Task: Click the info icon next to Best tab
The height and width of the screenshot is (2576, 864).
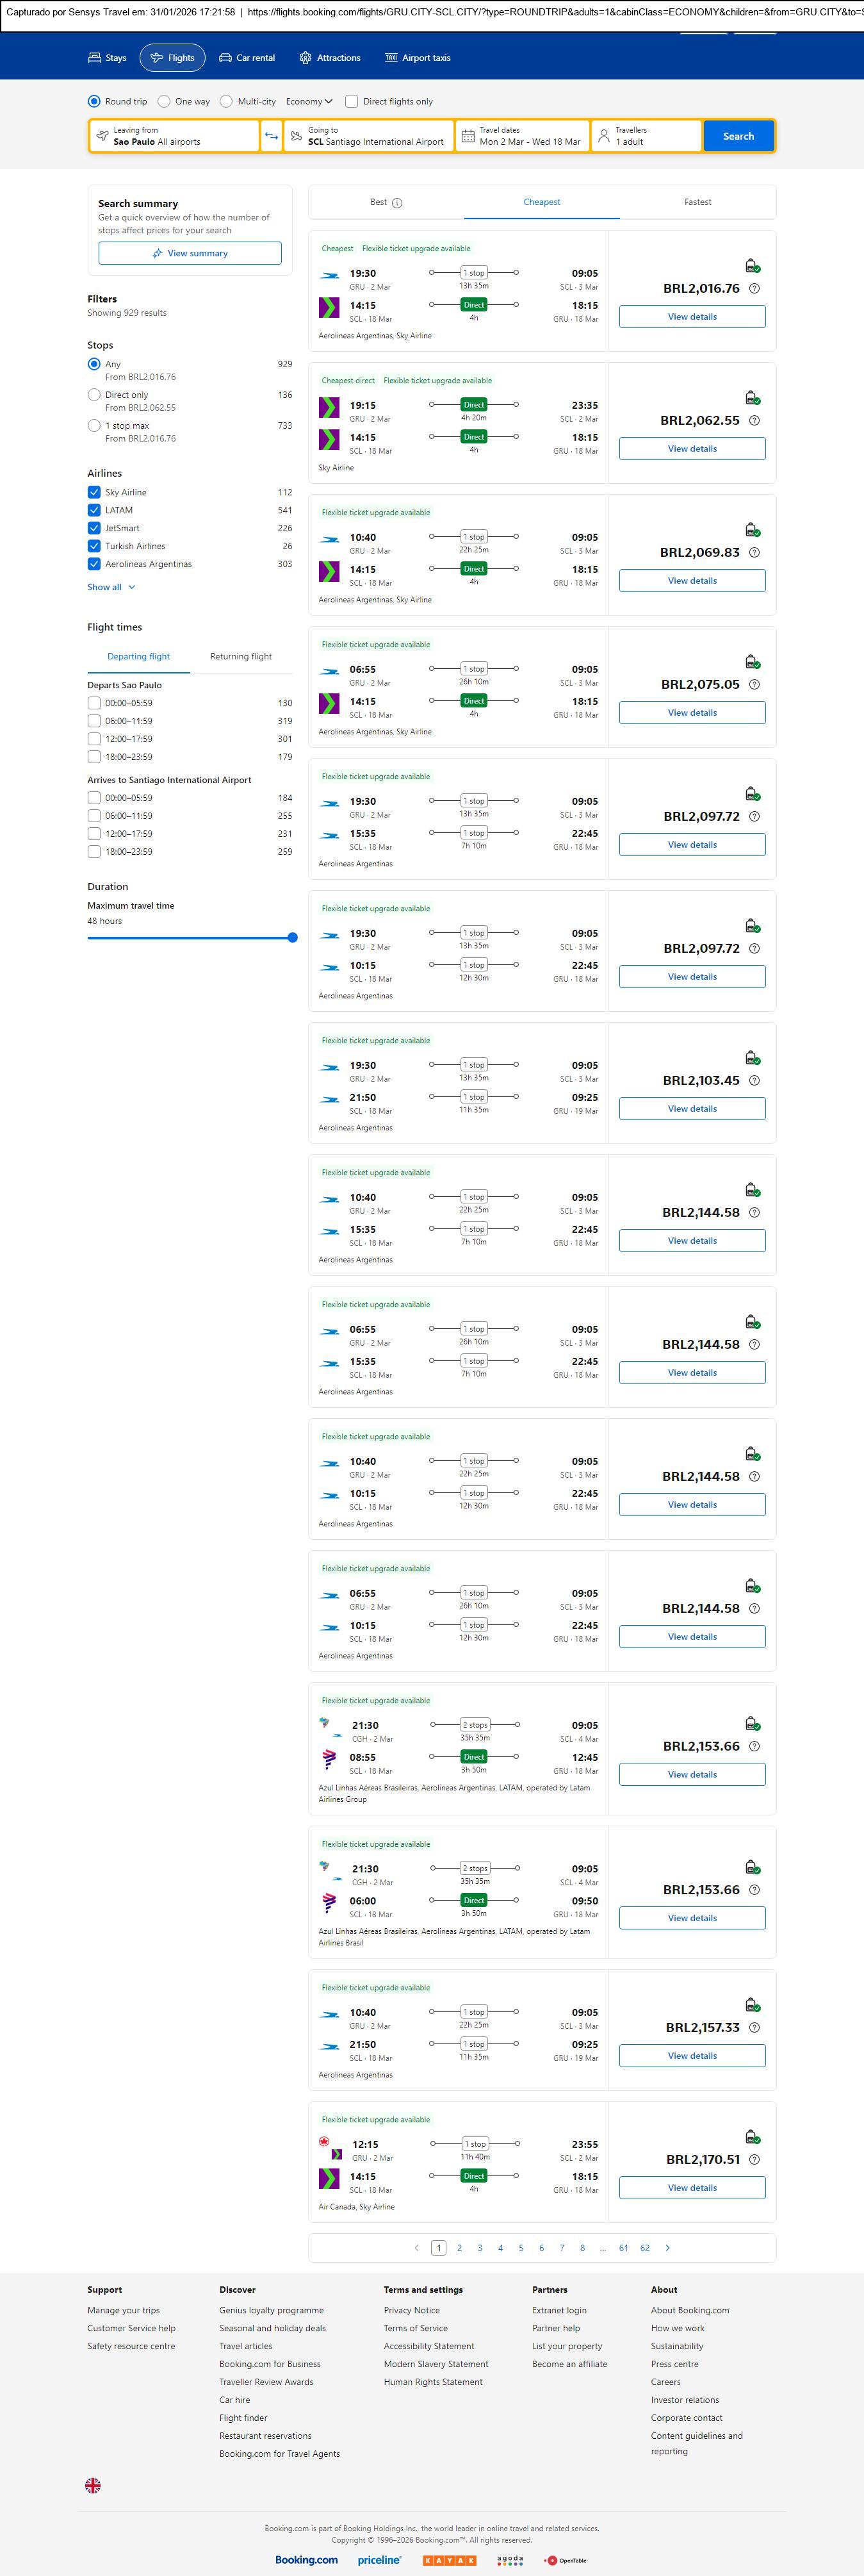Action: pyautogui.click(x=397, y=203)
